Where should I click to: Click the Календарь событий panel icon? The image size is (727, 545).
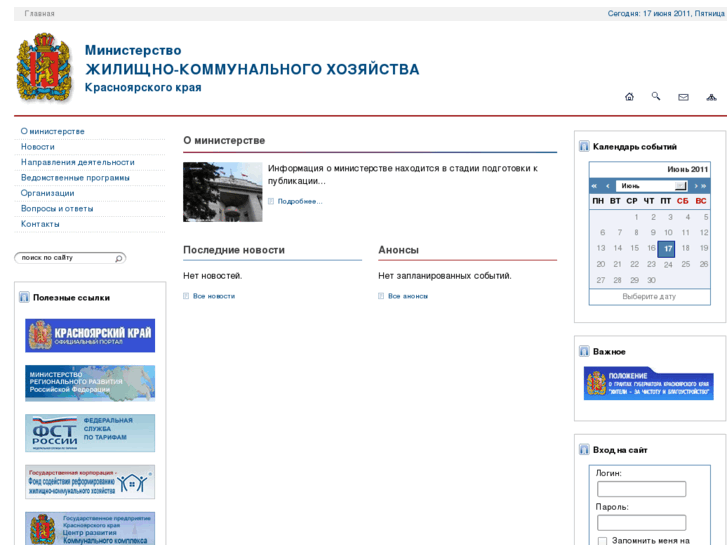pyautogui.click(x=584, y=147)
